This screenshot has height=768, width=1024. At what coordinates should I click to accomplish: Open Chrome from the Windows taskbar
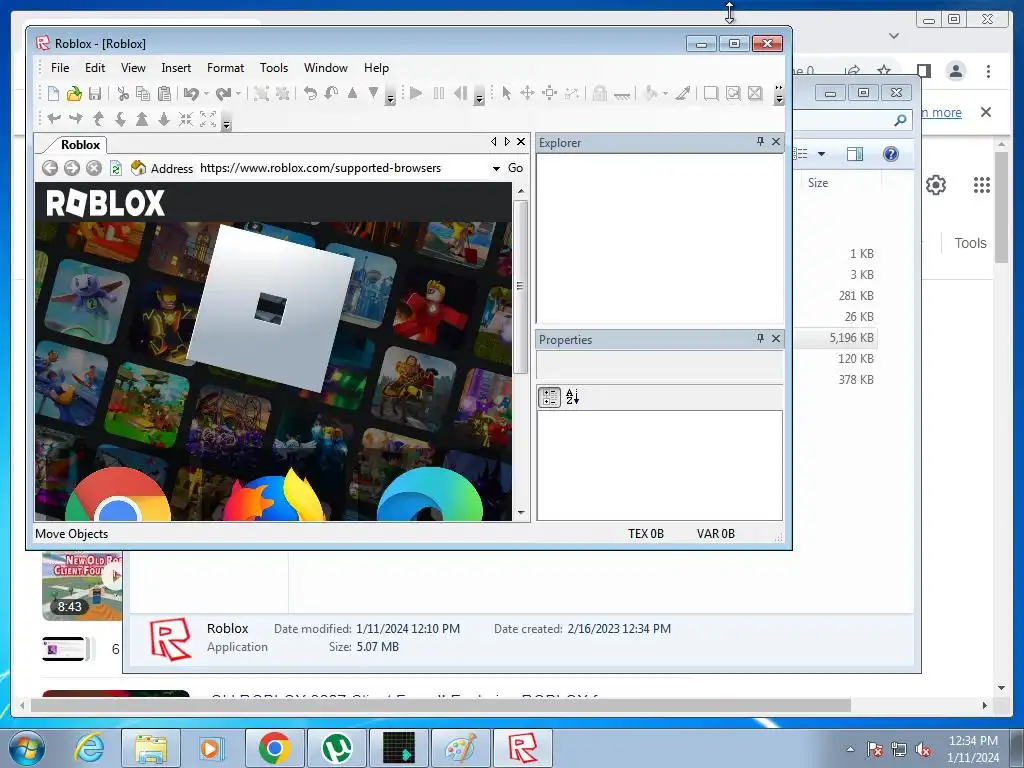(274, 748)
